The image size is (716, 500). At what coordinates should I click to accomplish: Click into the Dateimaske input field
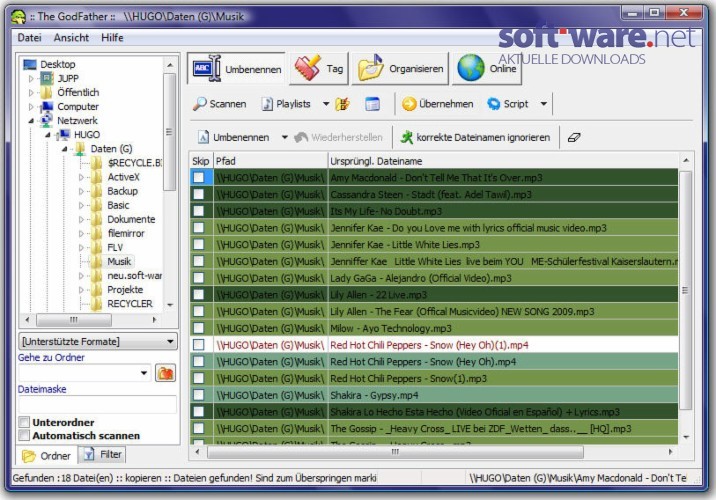[x=98, y=405]
